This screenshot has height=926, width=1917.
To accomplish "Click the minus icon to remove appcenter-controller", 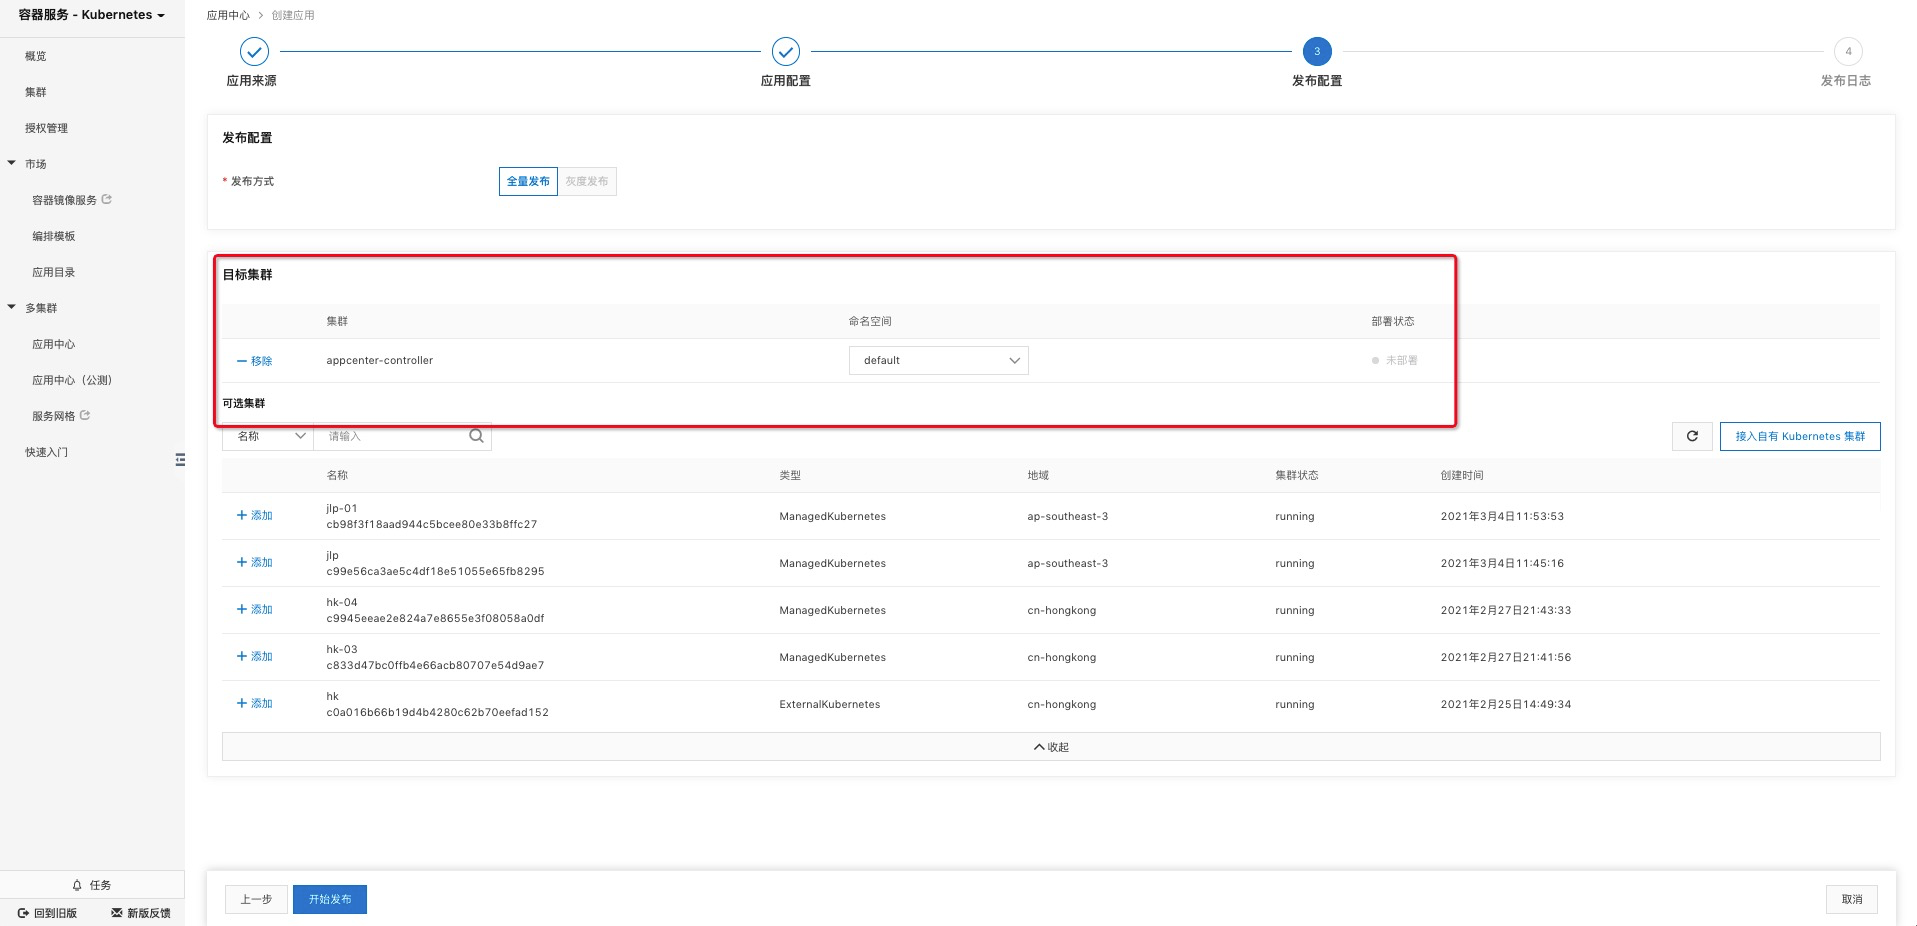I will [241, 361].
